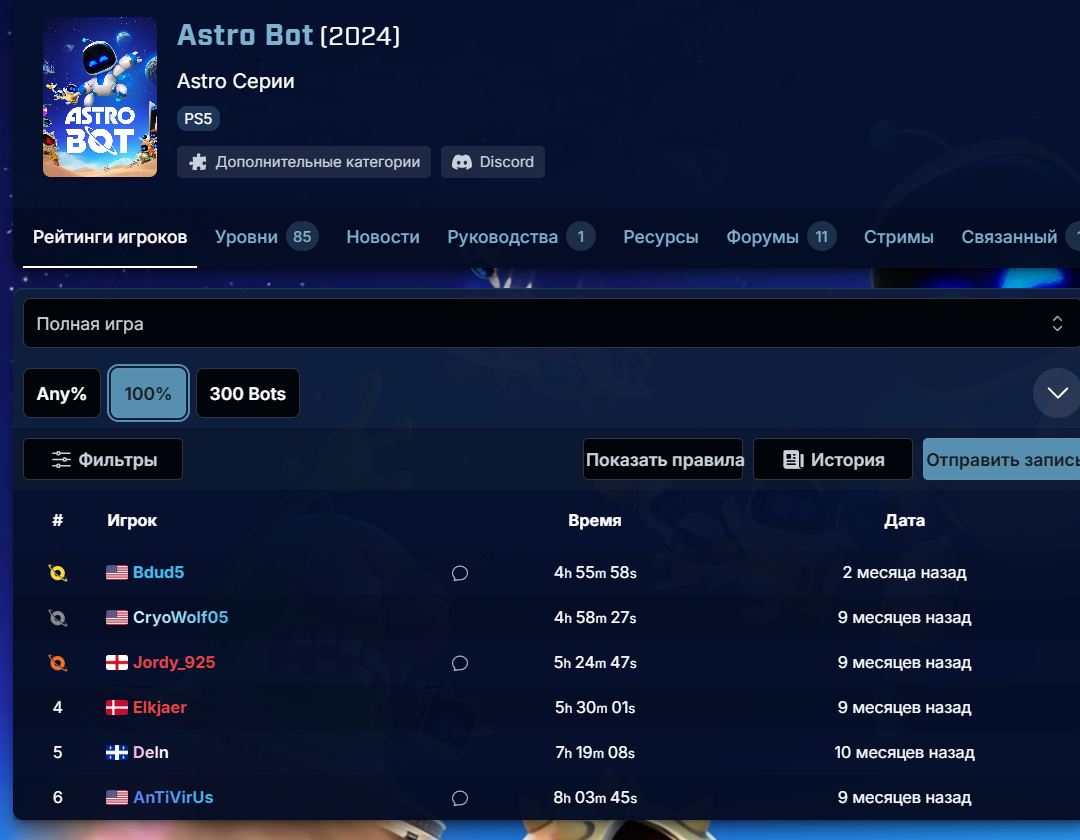Click the Время column header

click(x=595, y=521)
